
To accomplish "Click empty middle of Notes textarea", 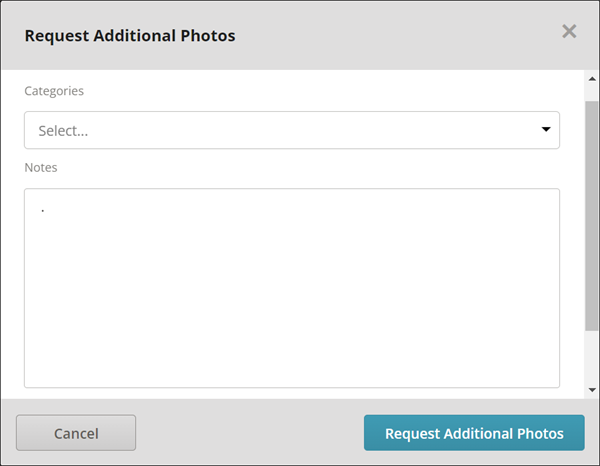I will click(292, 288).
